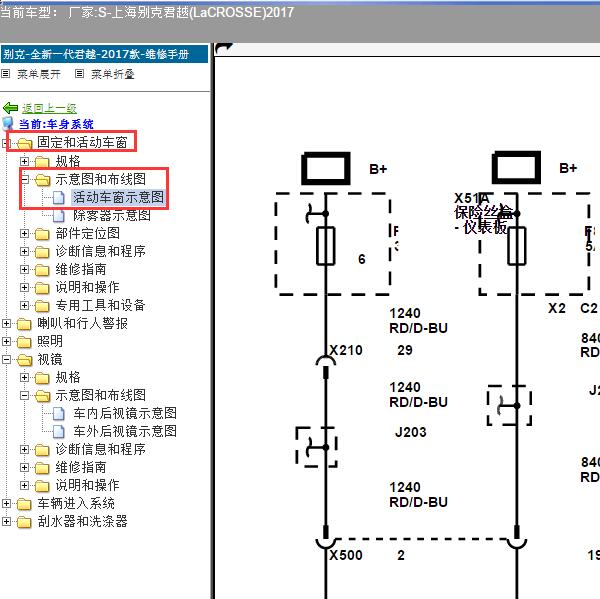Click the 视镜 folder icon
This screenshot has width=600, height=599.
pyautogui.click(x=24, y=360)
